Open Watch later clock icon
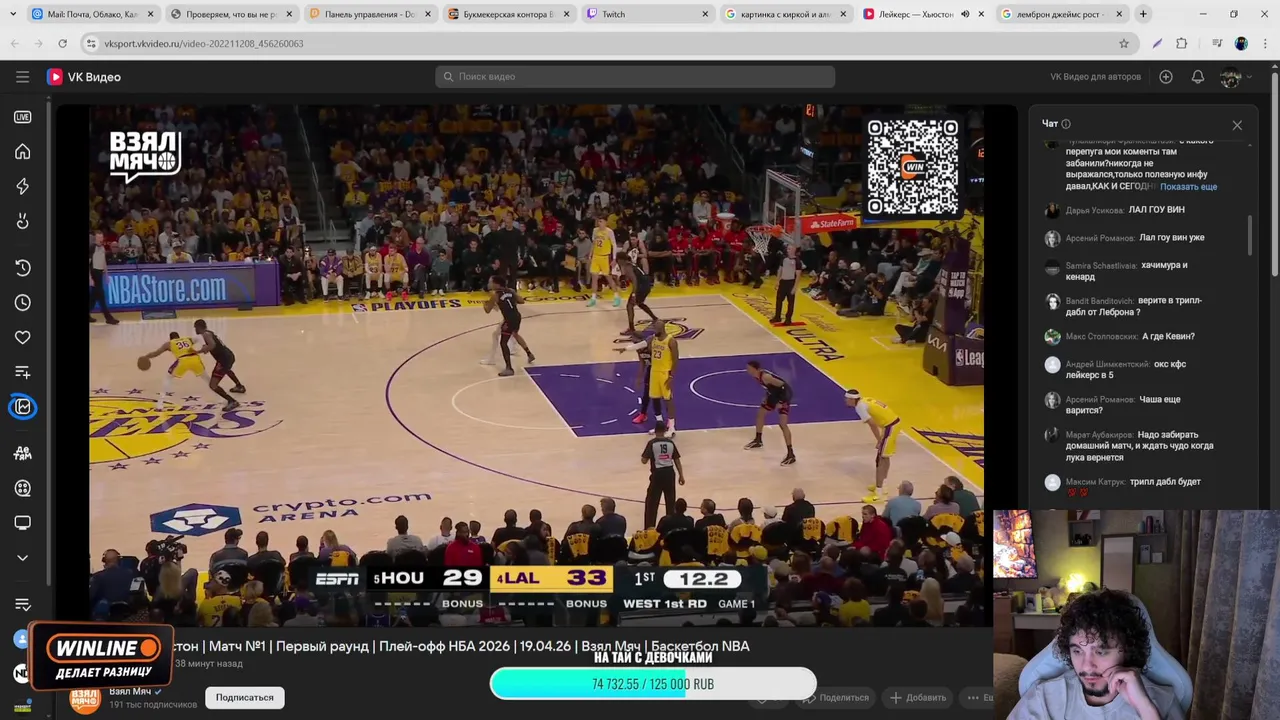Viewport: 1280px width, 720px height. (22, 302)
